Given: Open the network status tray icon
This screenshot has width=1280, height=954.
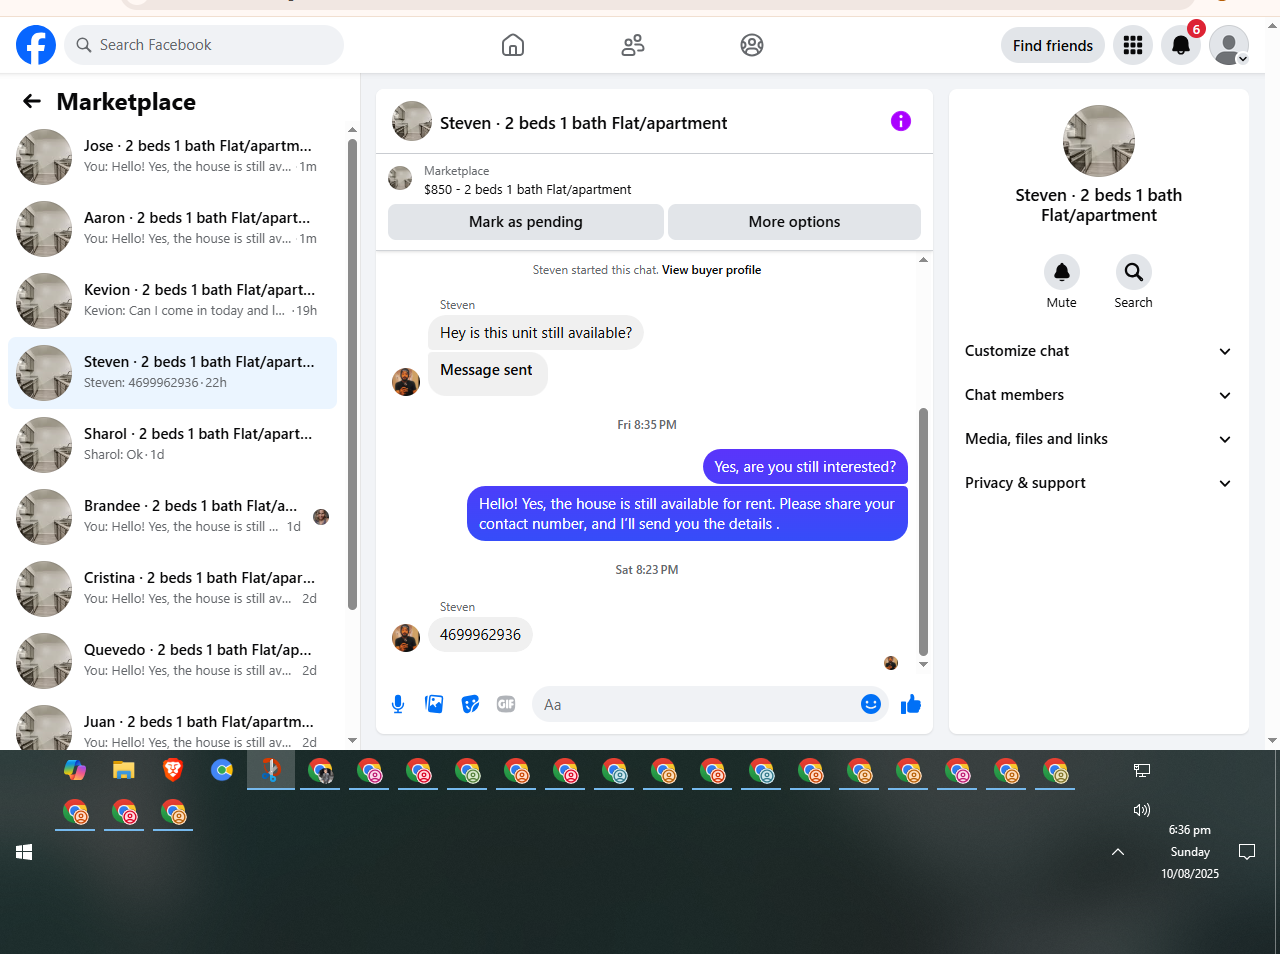Looking at the screenshot, I should [1142, 770].
